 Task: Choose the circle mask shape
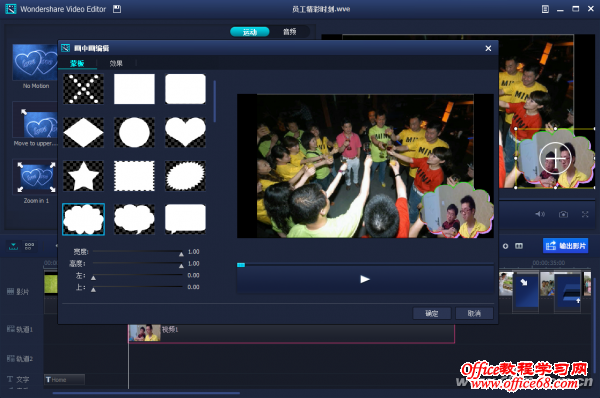pyautogui.click(x=134, y=132)
